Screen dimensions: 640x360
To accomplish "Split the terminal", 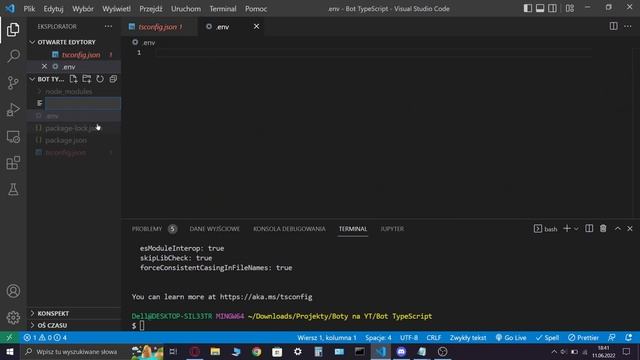I will click(x=589, y=229).
